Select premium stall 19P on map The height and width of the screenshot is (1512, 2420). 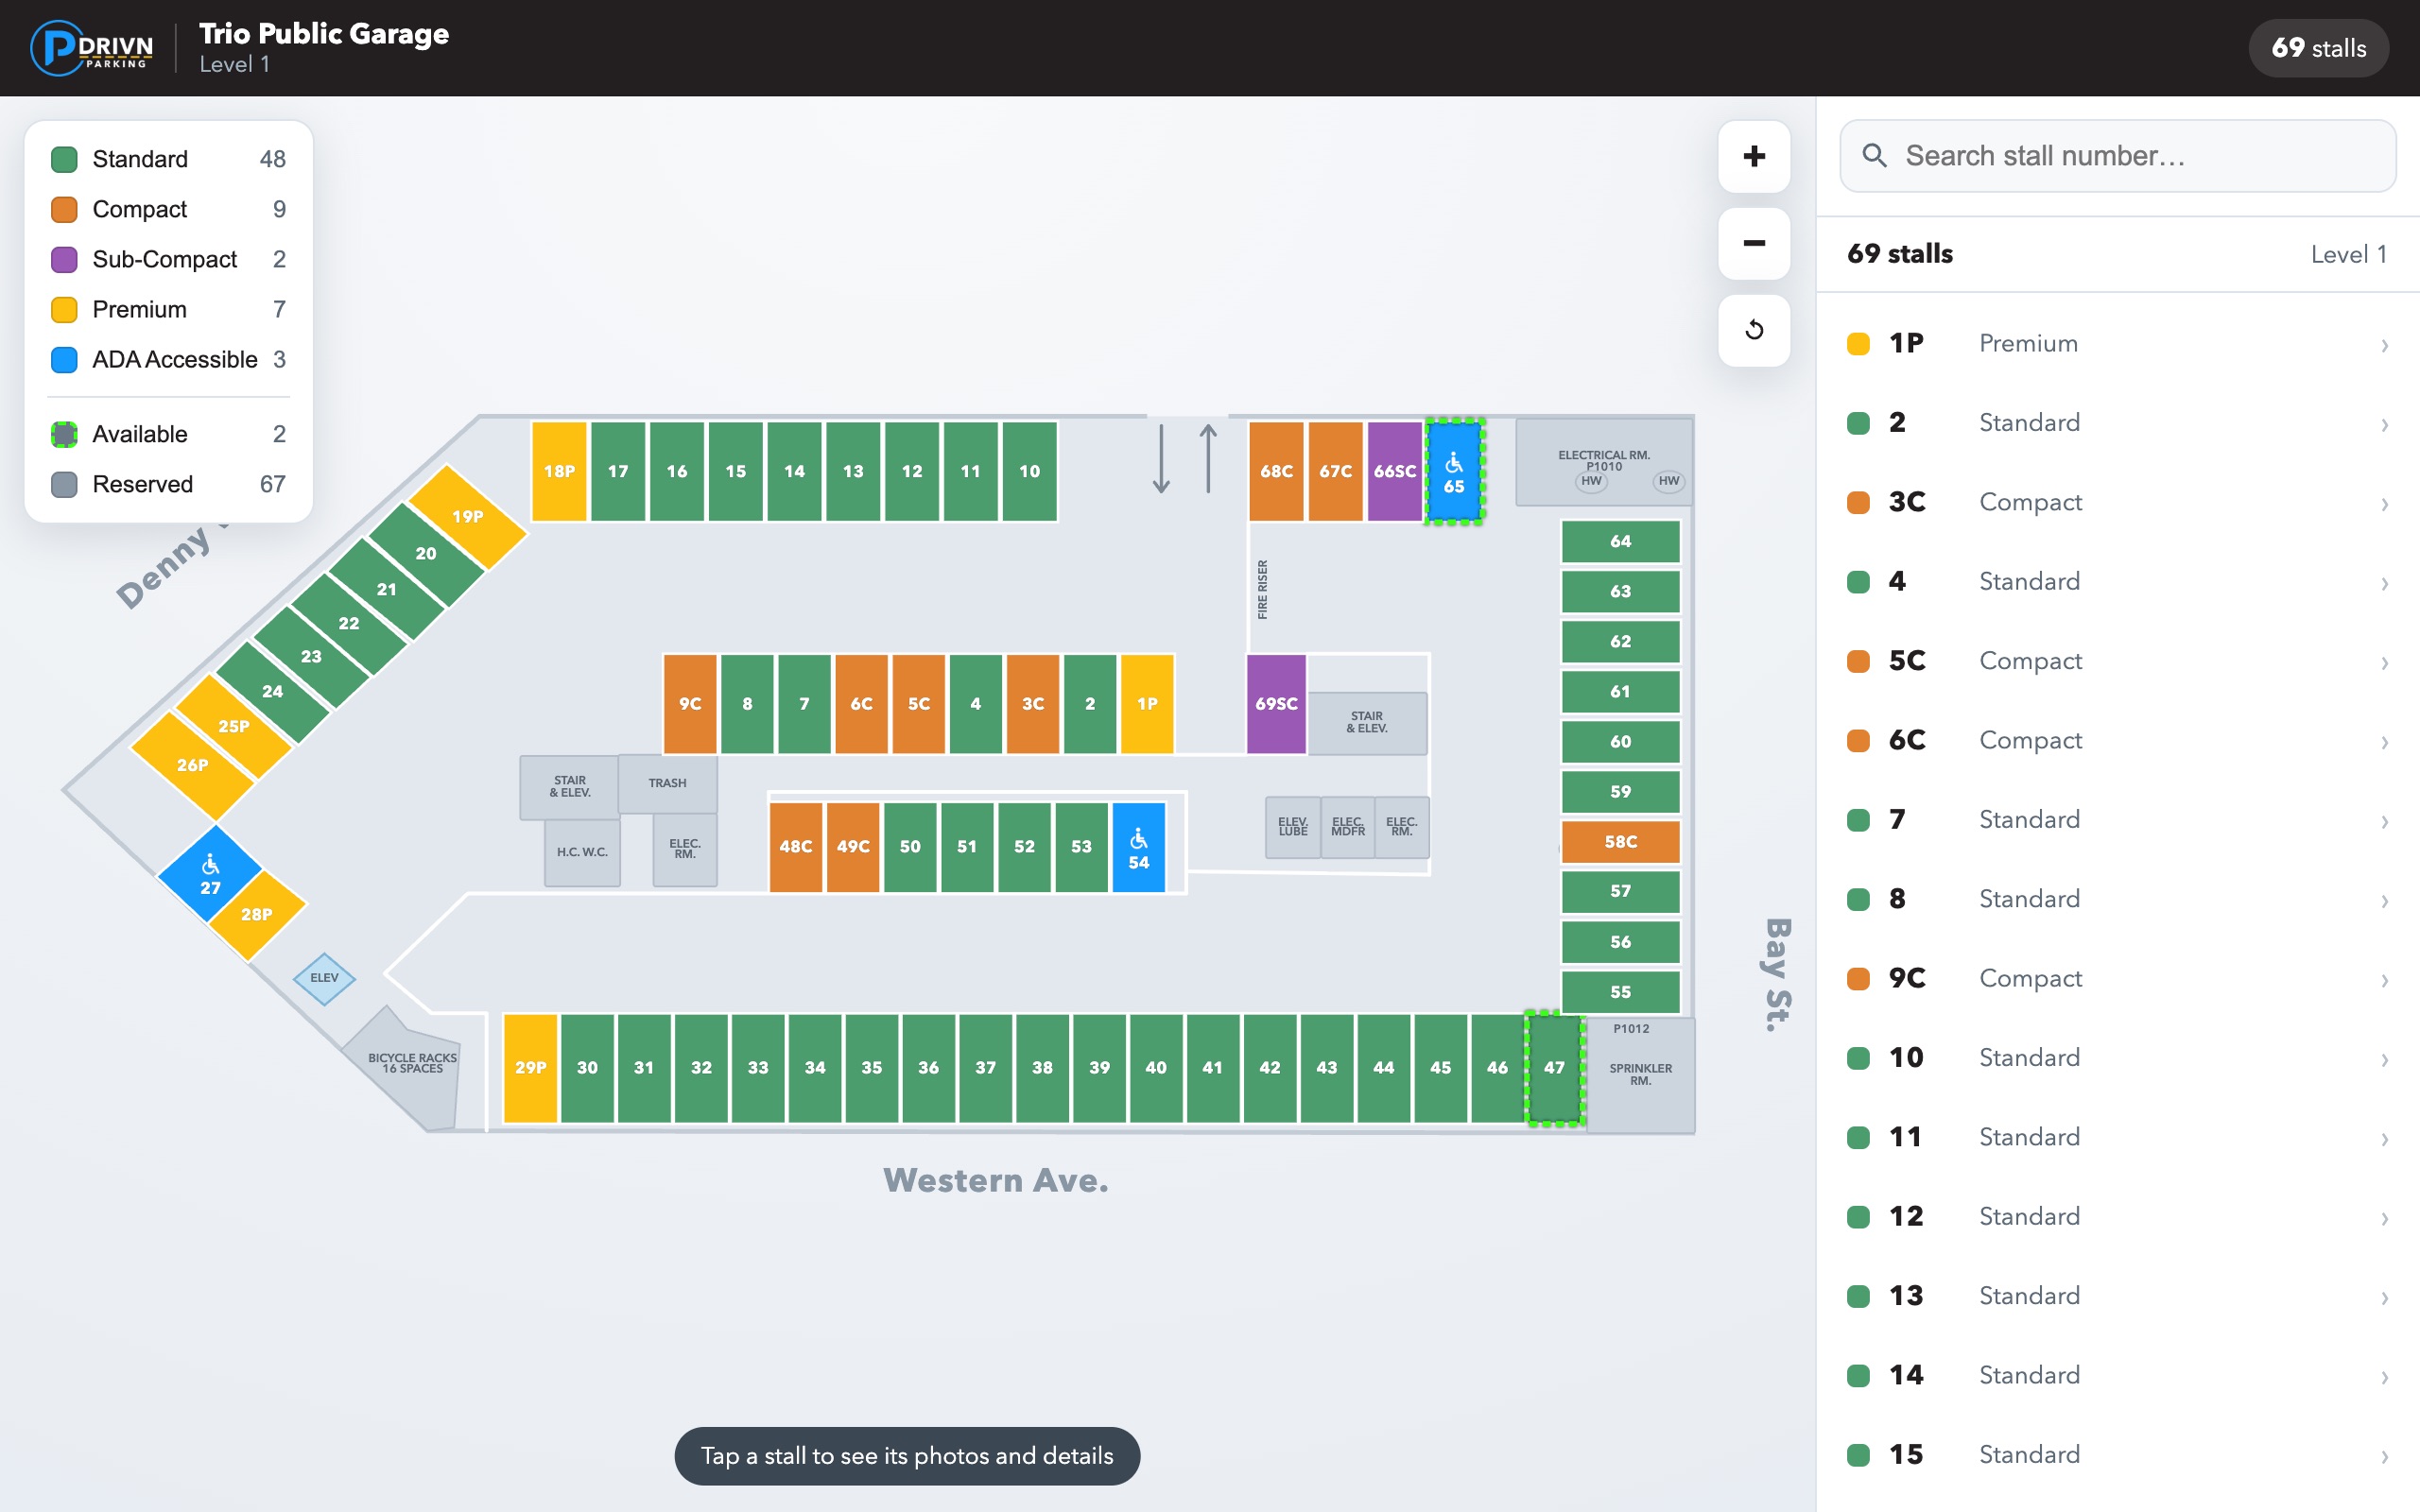point(467,517)
